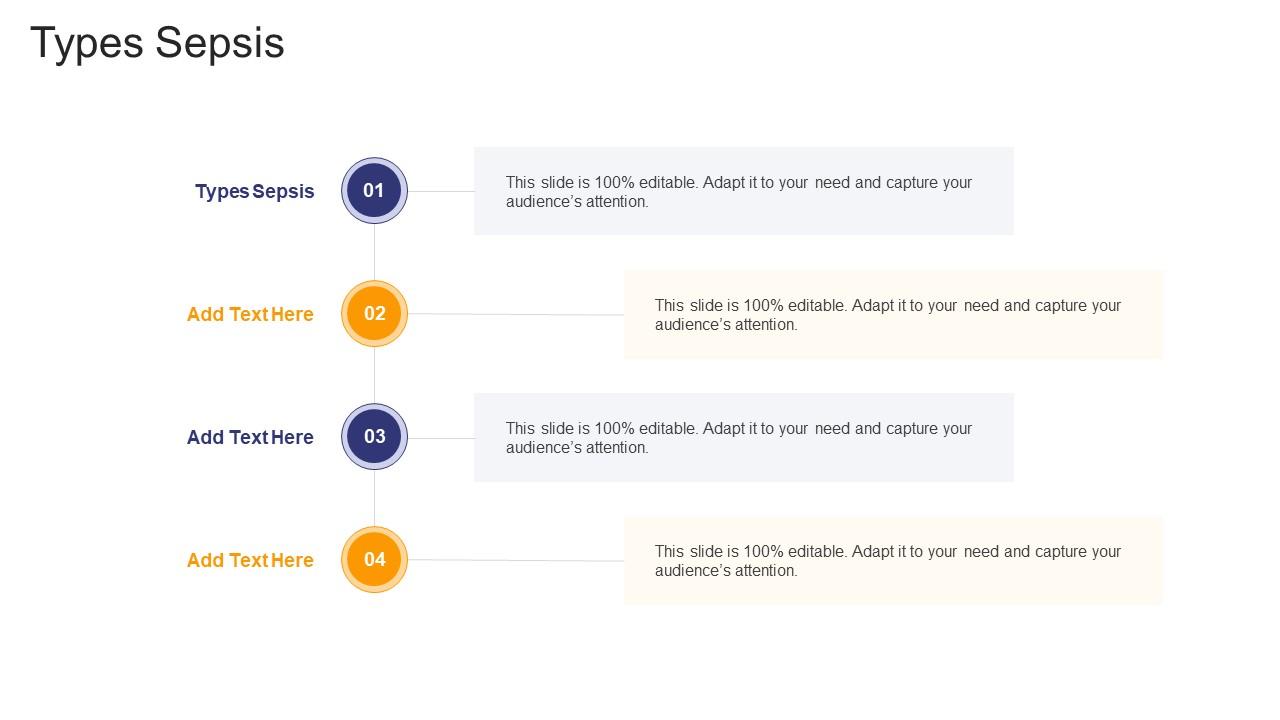Select the vertical line between circles 01 and 02

click(375, 252)
